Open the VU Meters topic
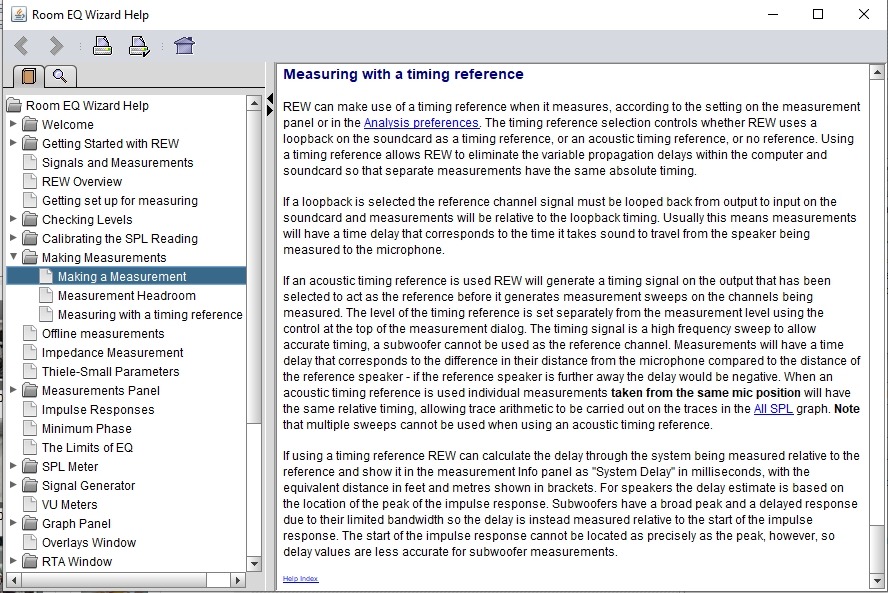 tap(70, 504)
